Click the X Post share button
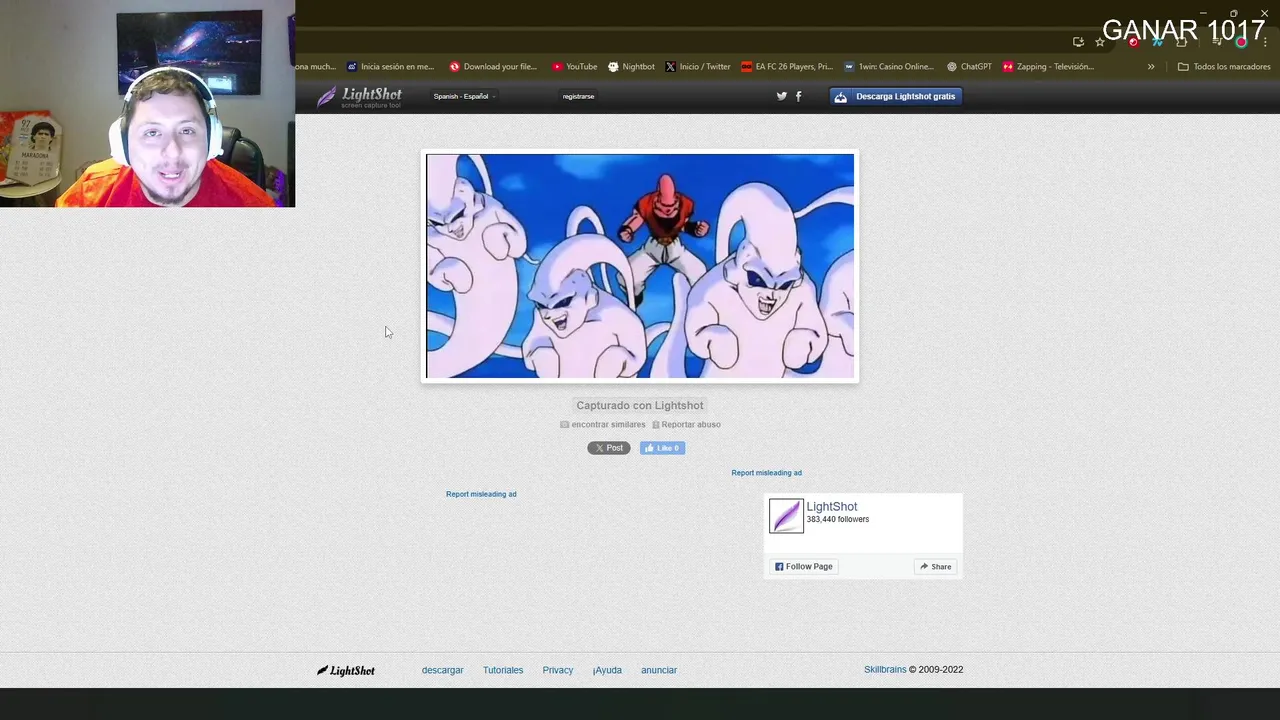This screenshot has width=1280, height=720. click(x=608, y=448)
